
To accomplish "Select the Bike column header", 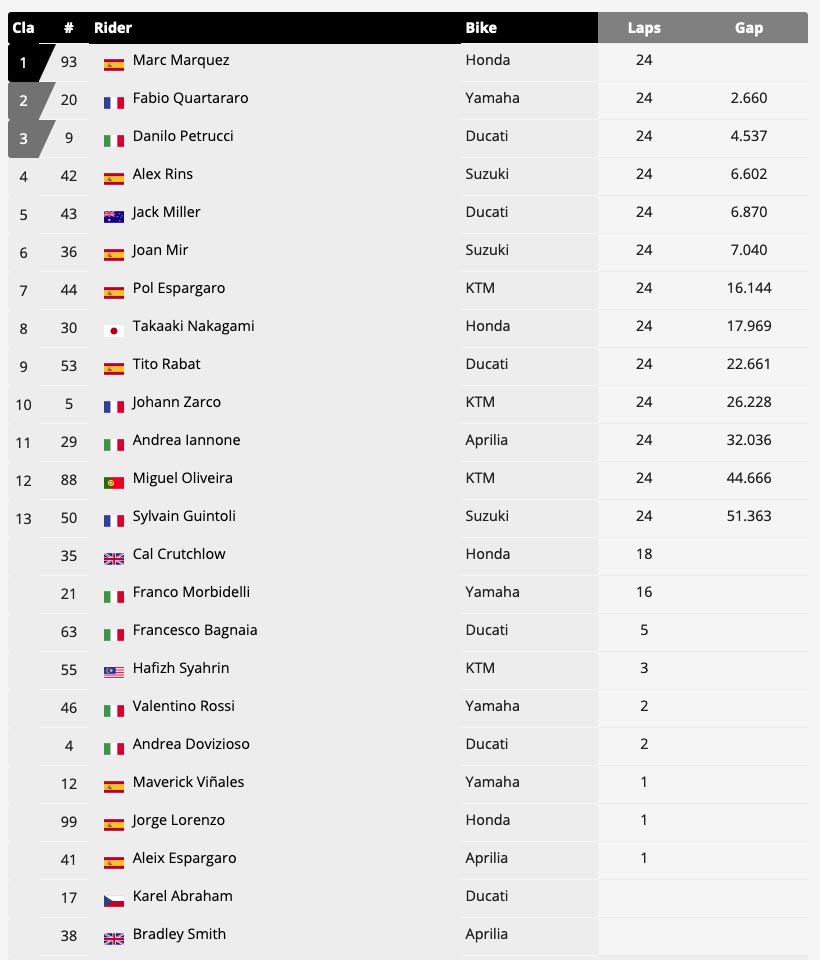I will coord(481,28).
